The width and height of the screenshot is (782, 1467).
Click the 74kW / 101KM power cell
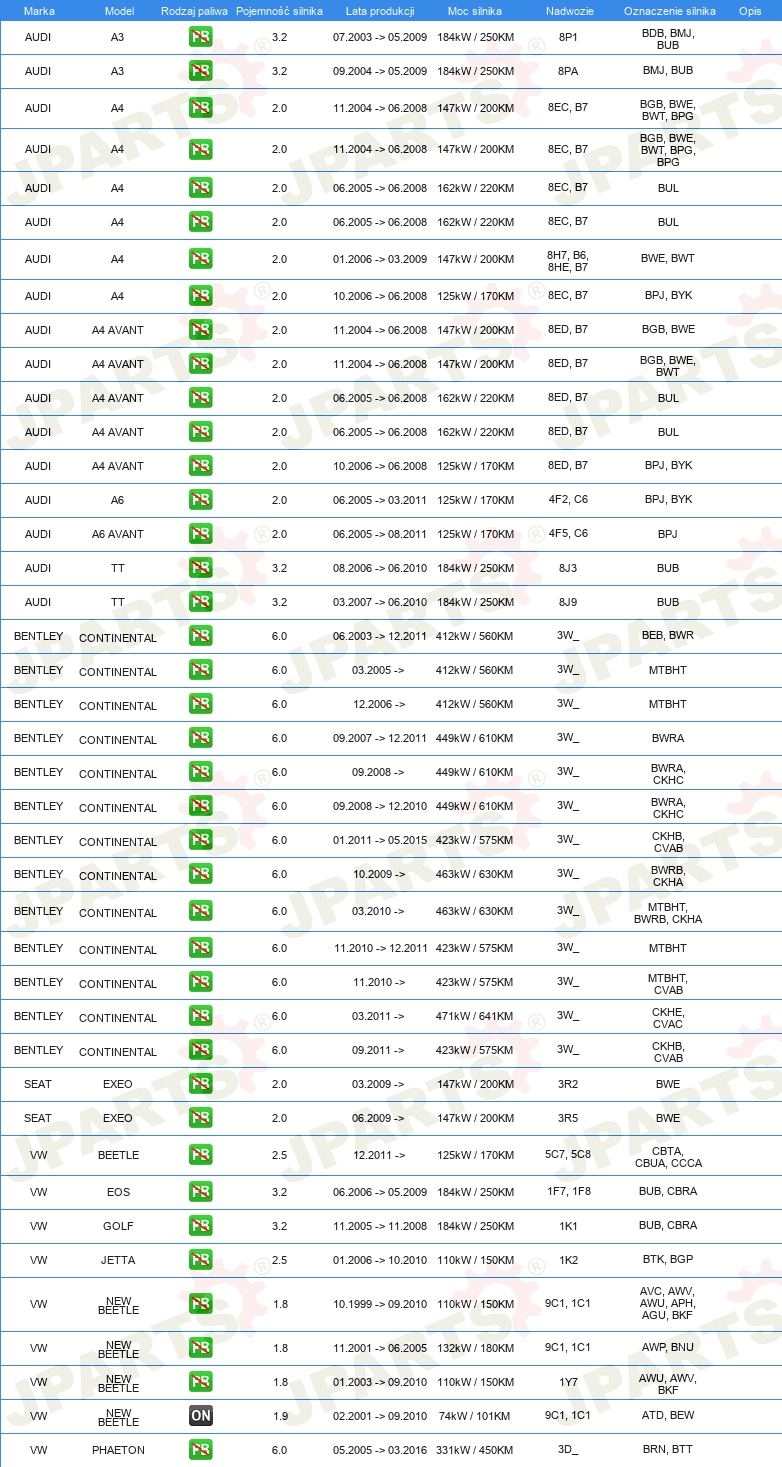tap(475, 1416)
